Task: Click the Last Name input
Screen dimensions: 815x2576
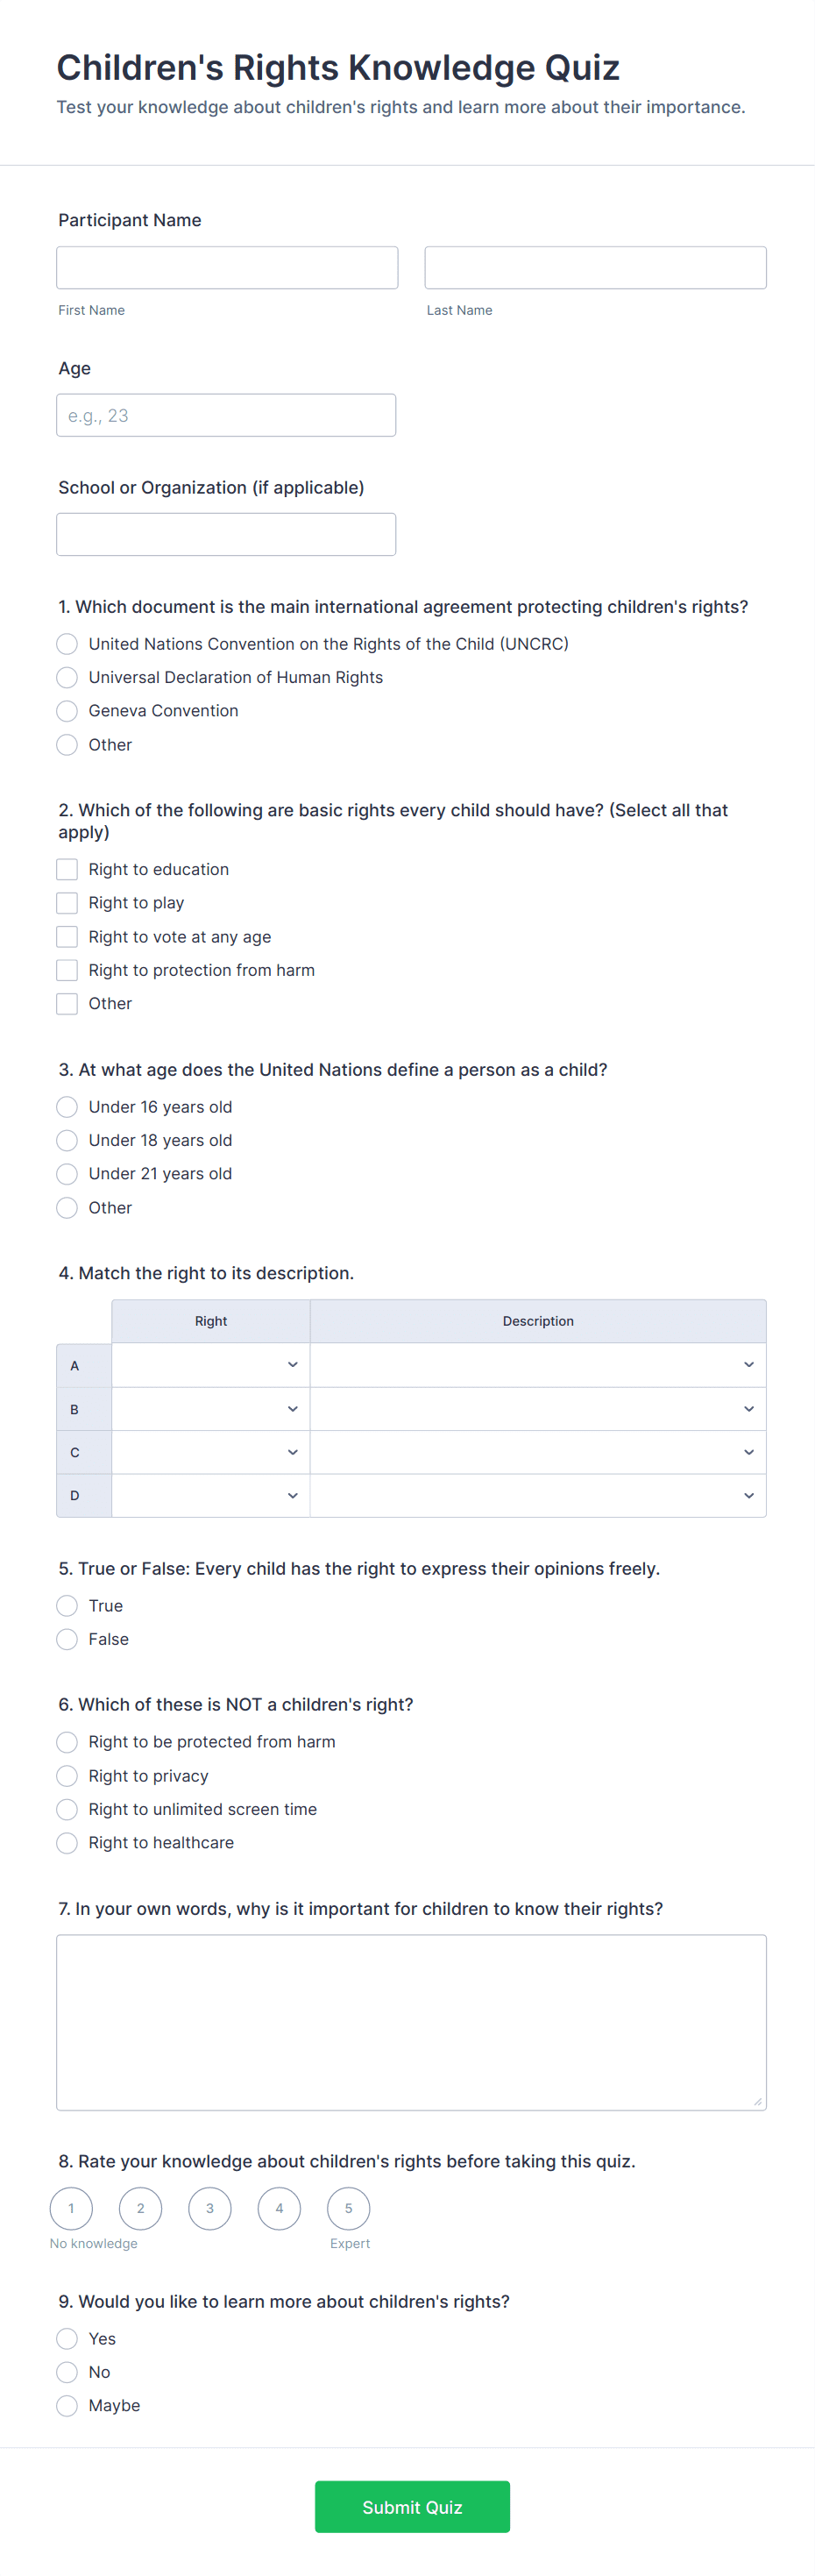Action: pos(596,268)
